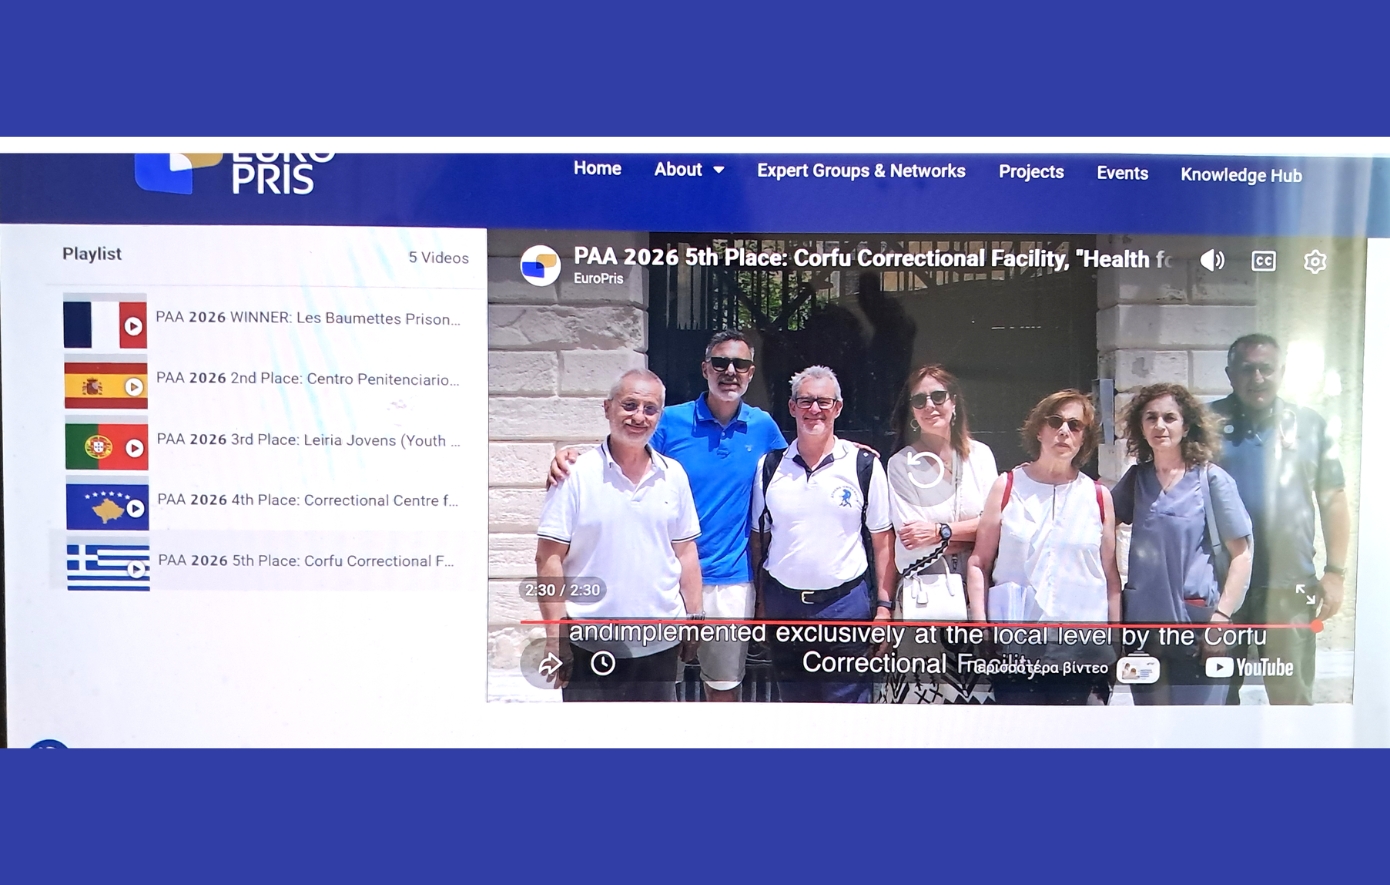Viewport: 1390px width, 885px height.
Task: Open the About menu item
Action: coord(678,169)
